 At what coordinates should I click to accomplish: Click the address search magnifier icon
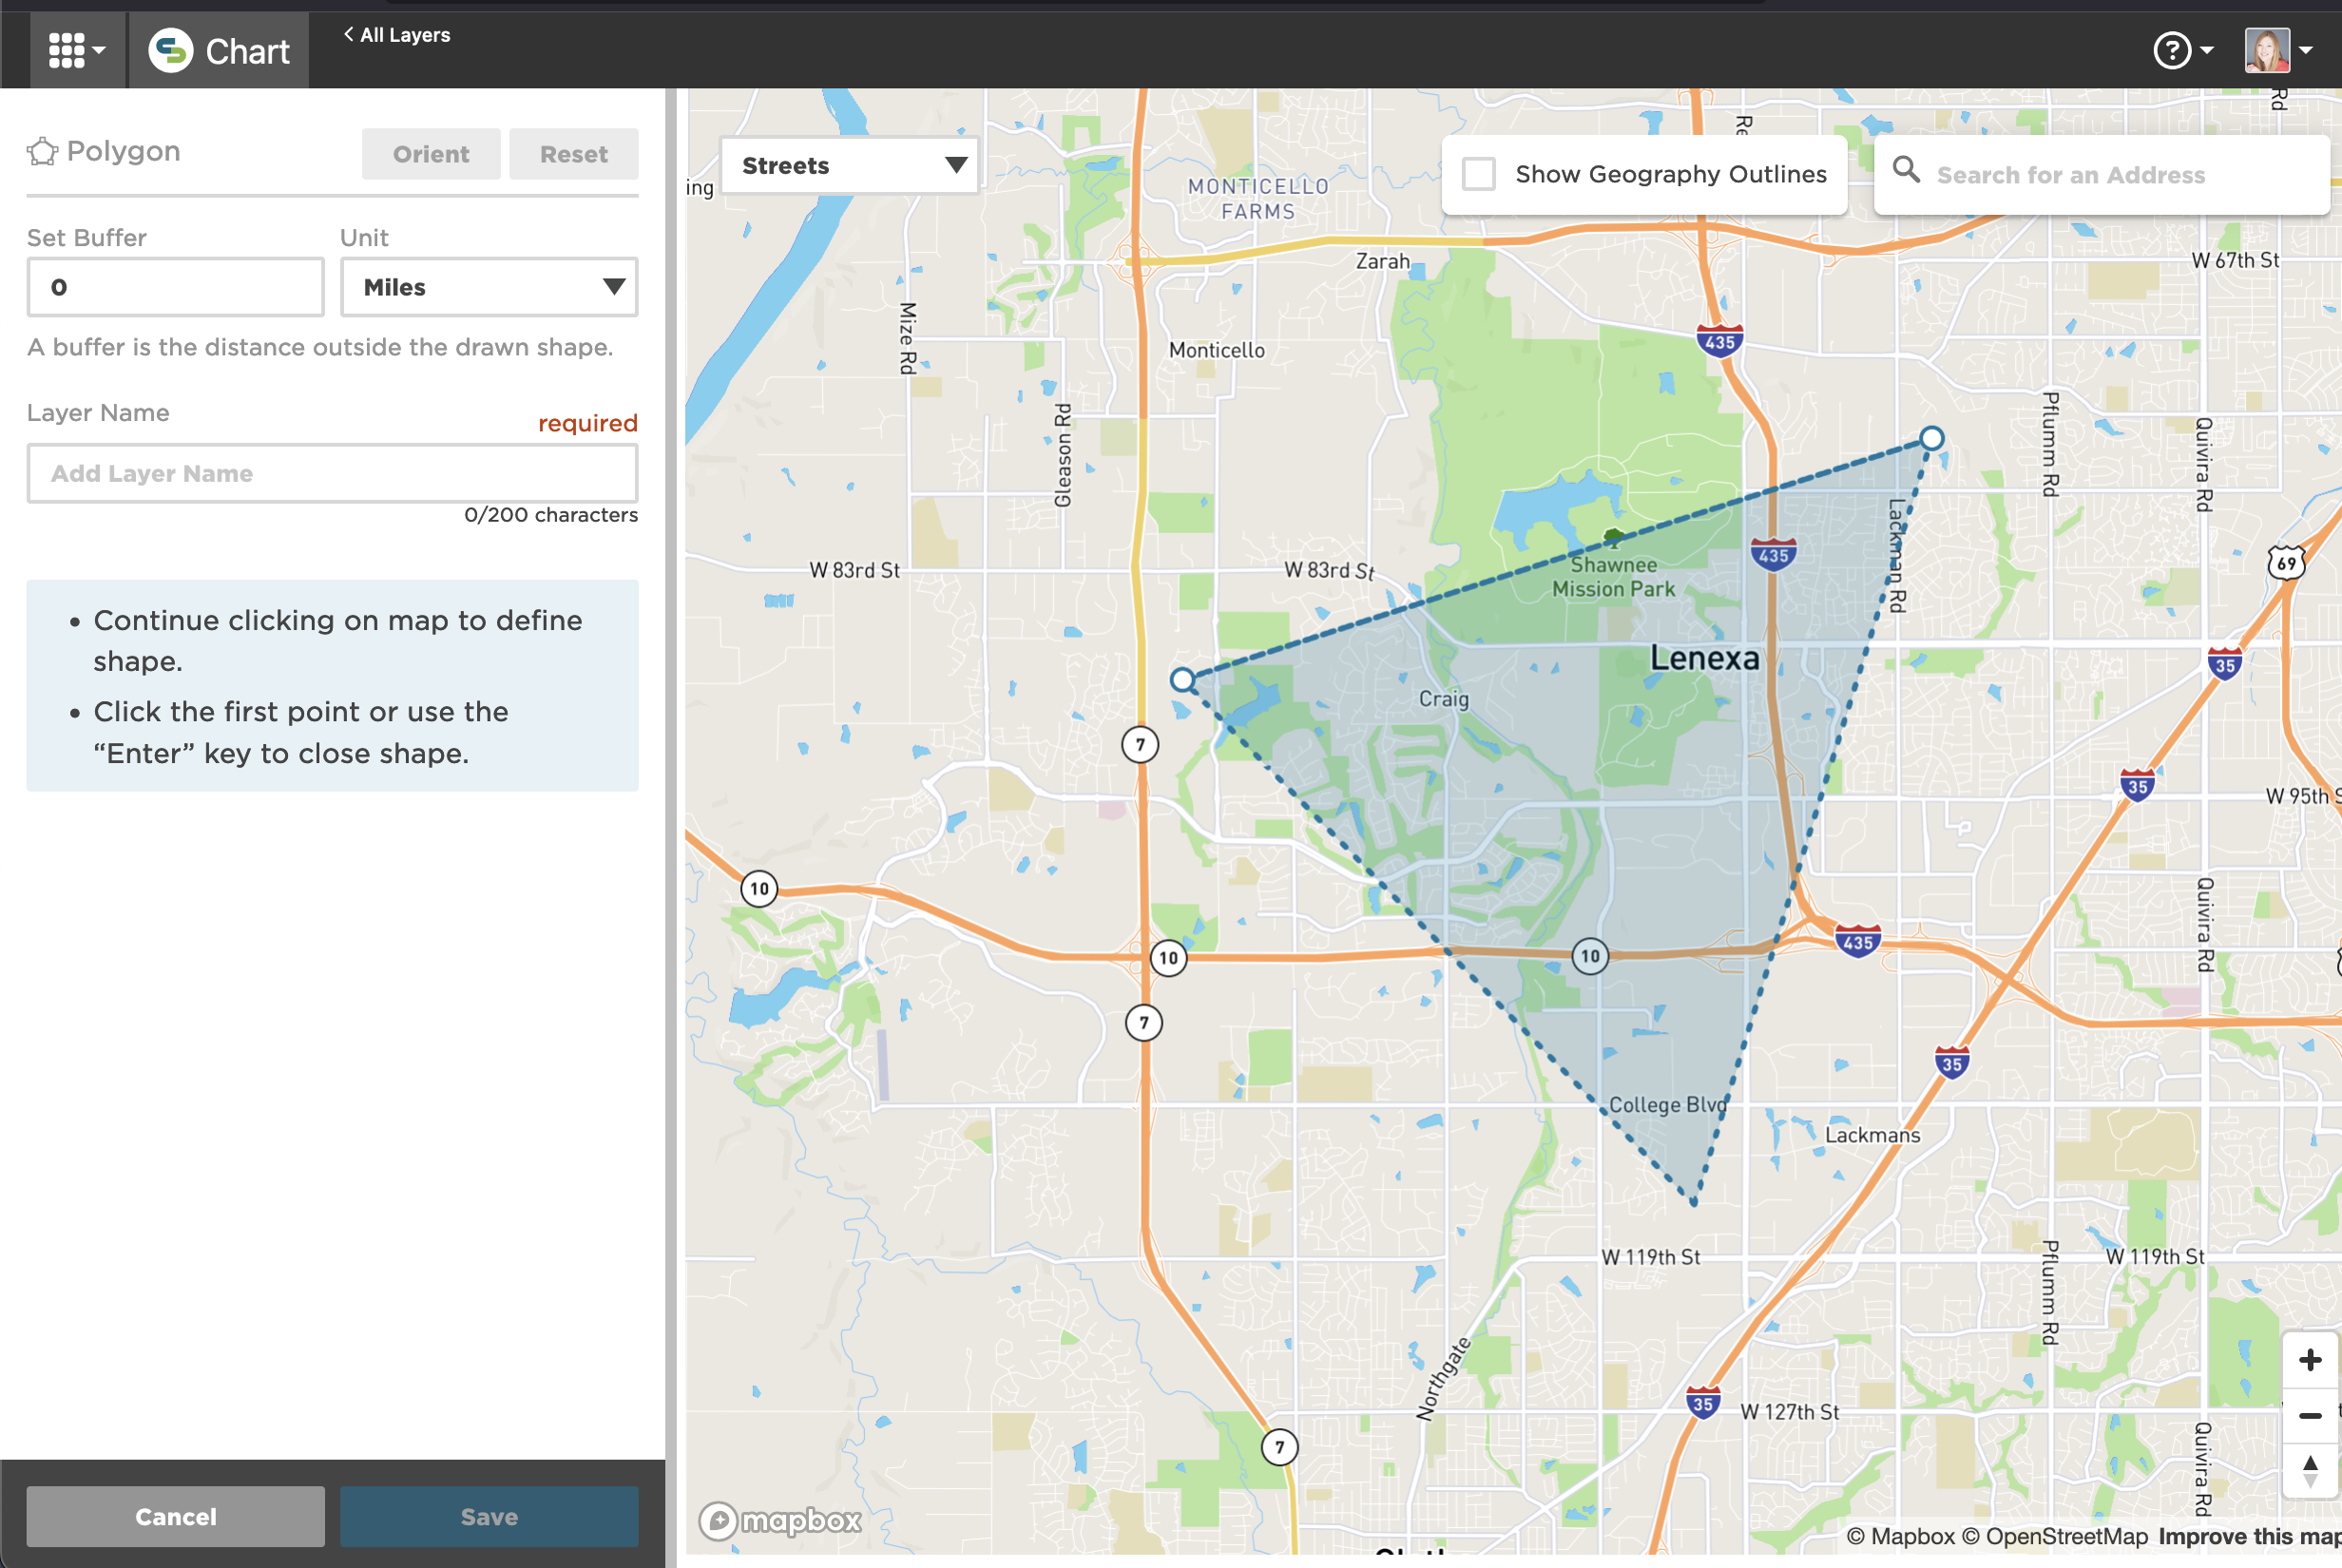point(1906,171)
